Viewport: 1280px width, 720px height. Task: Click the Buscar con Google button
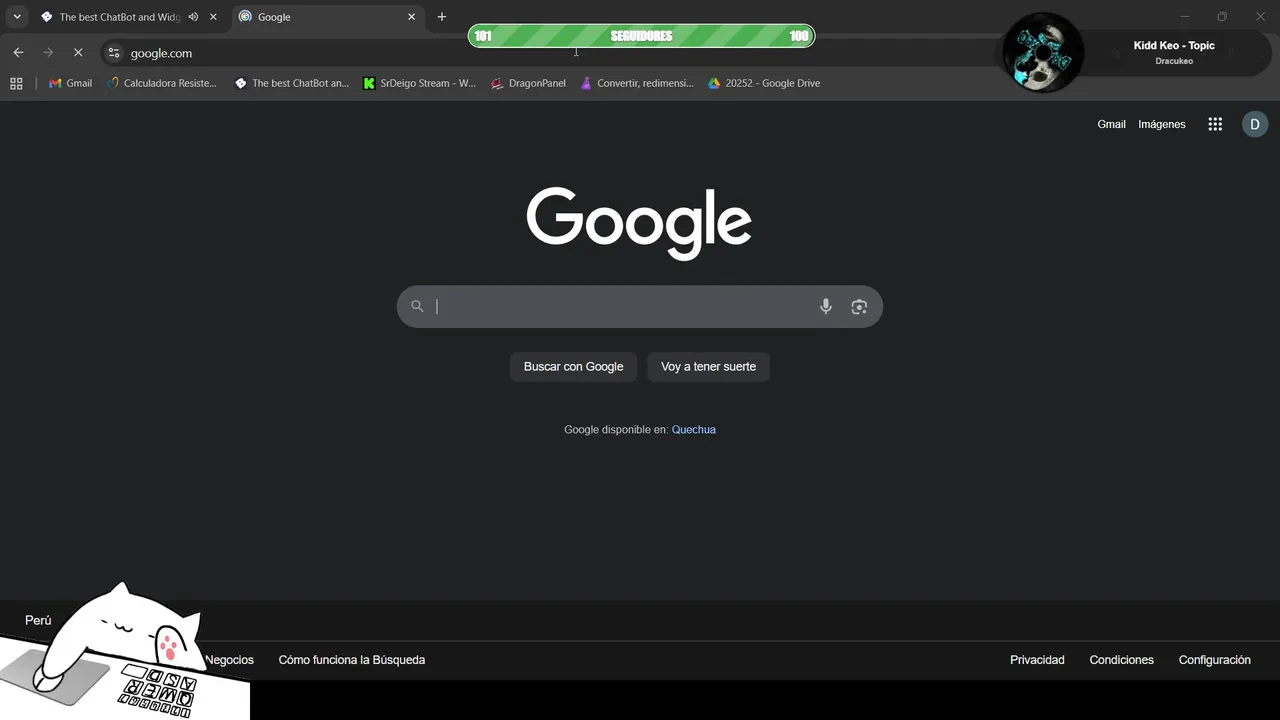(573, 366)
